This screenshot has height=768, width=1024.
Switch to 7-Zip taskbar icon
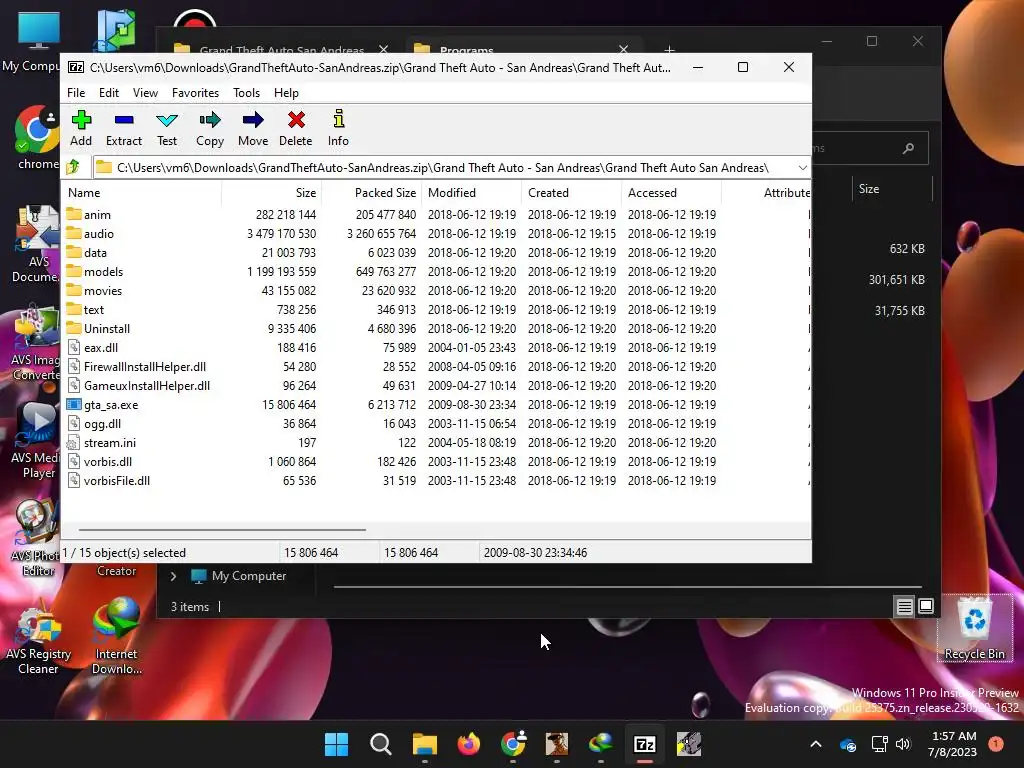(x=645, y=744)
